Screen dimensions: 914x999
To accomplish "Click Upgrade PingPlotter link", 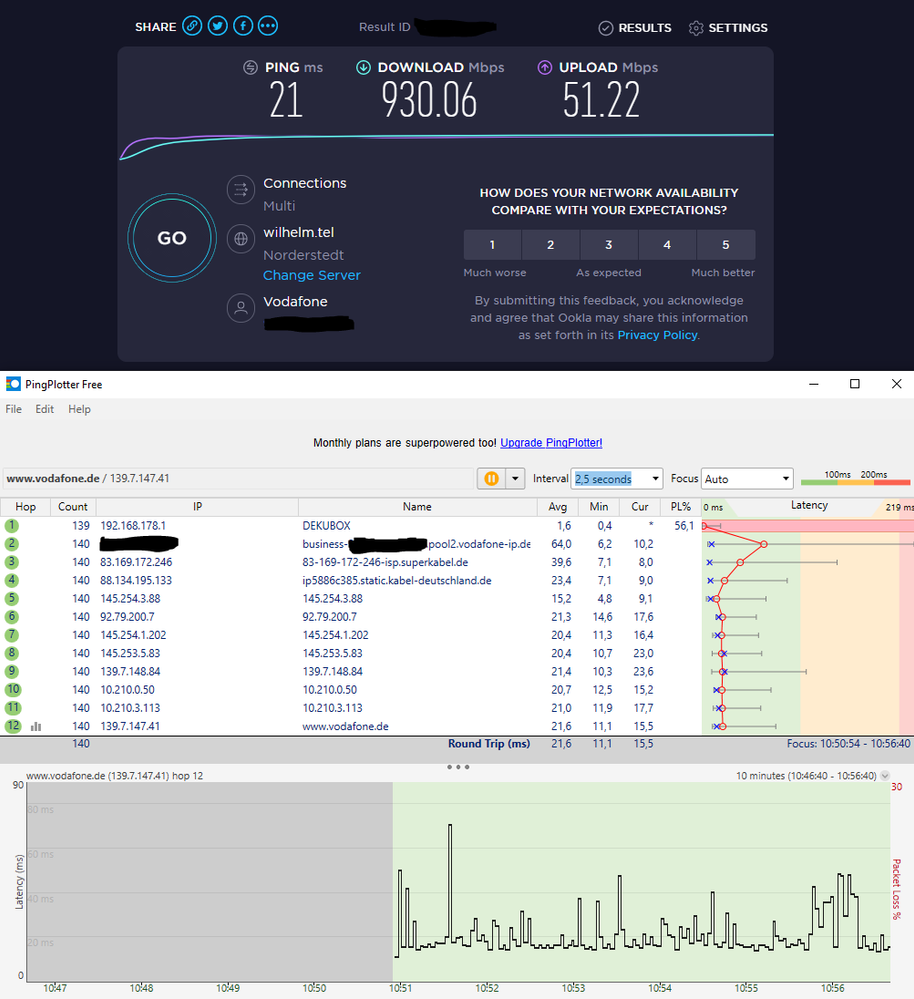I will pos(551,443).
